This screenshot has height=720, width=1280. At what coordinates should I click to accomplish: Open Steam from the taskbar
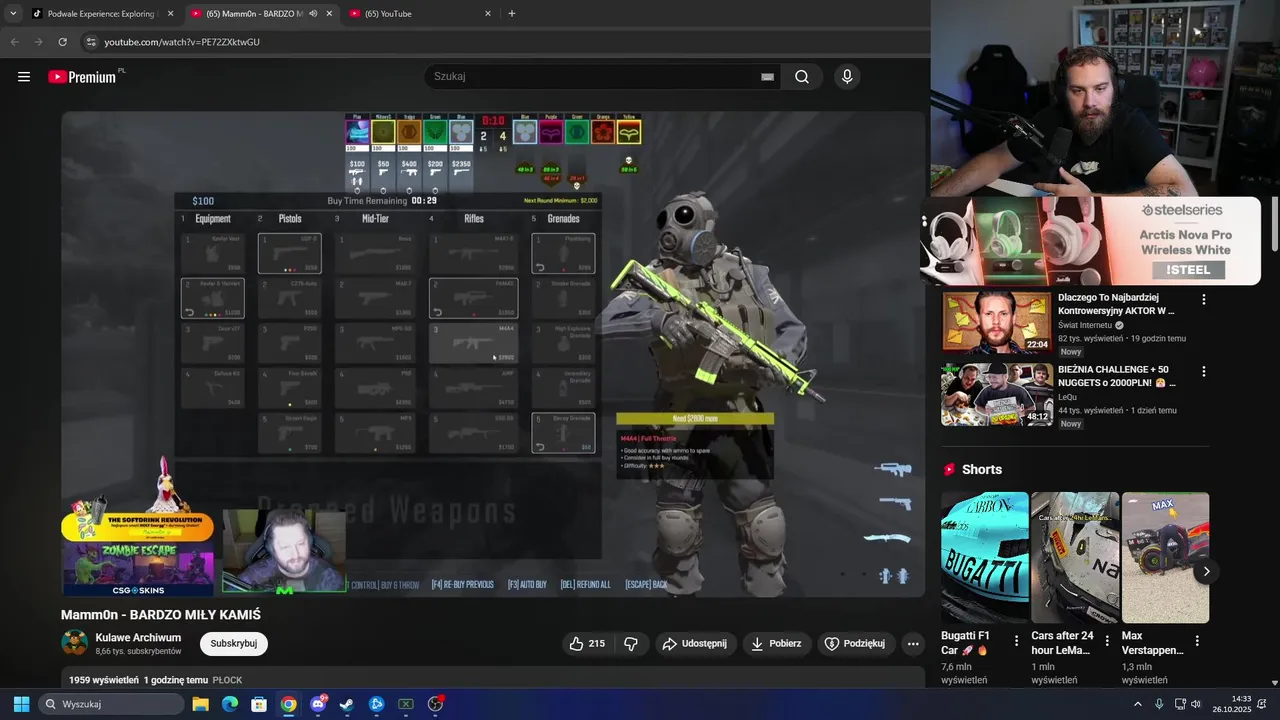pos(347,704)
